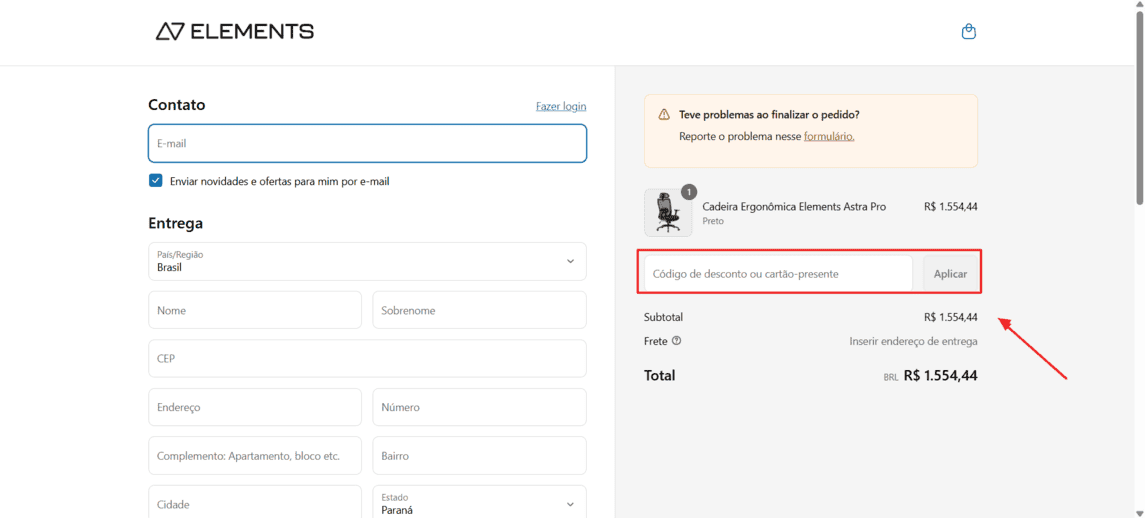The height and width of the screenshot is (518, 1145).
Task: Open the País/Região dropdown
Action: click(367, 262)
